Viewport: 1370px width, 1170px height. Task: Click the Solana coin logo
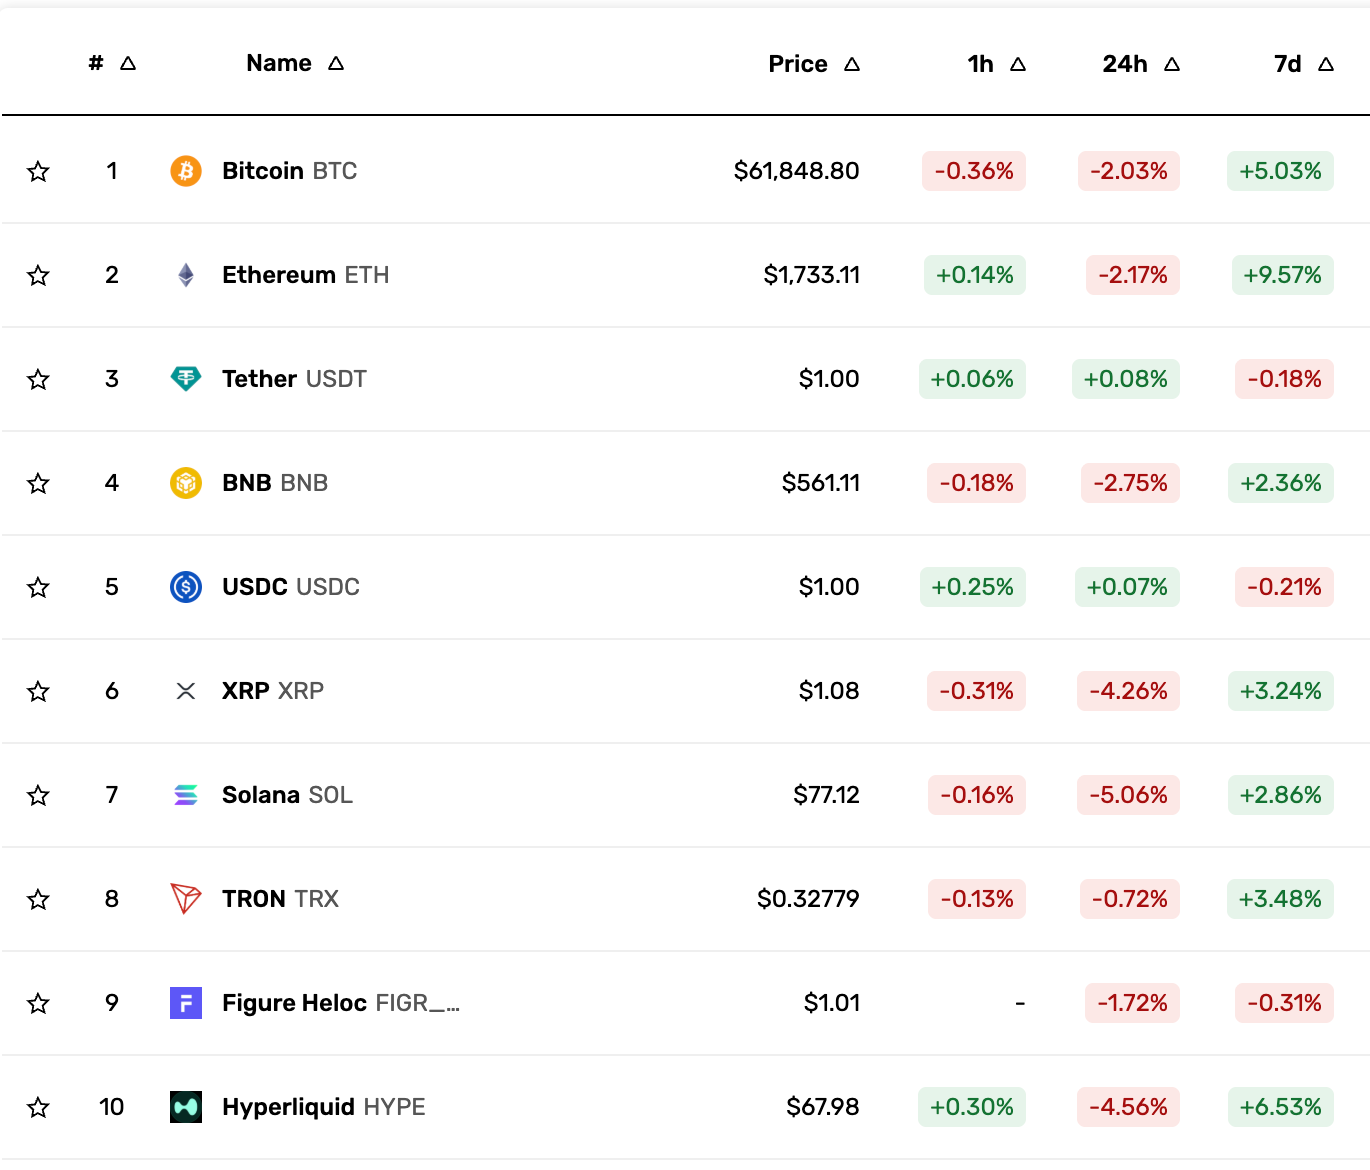[186, 795]
